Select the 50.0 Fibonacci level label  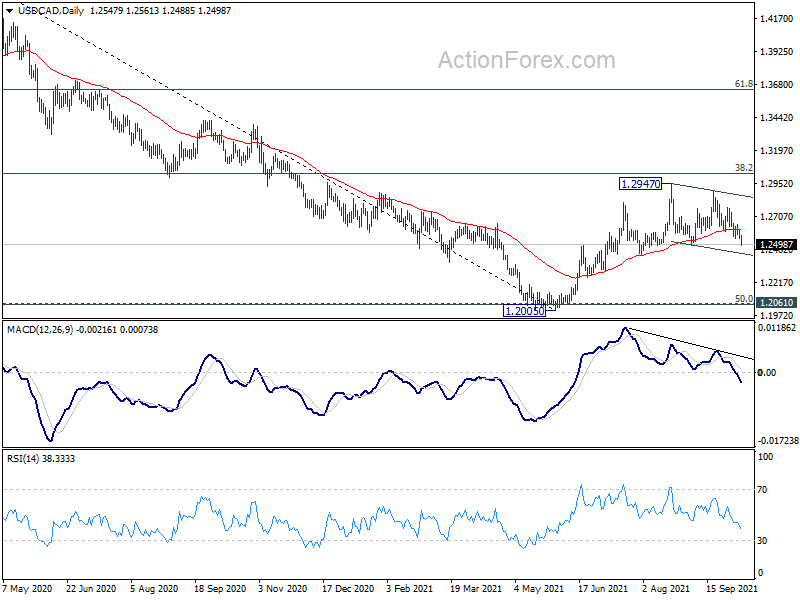(x=743, y=298)
